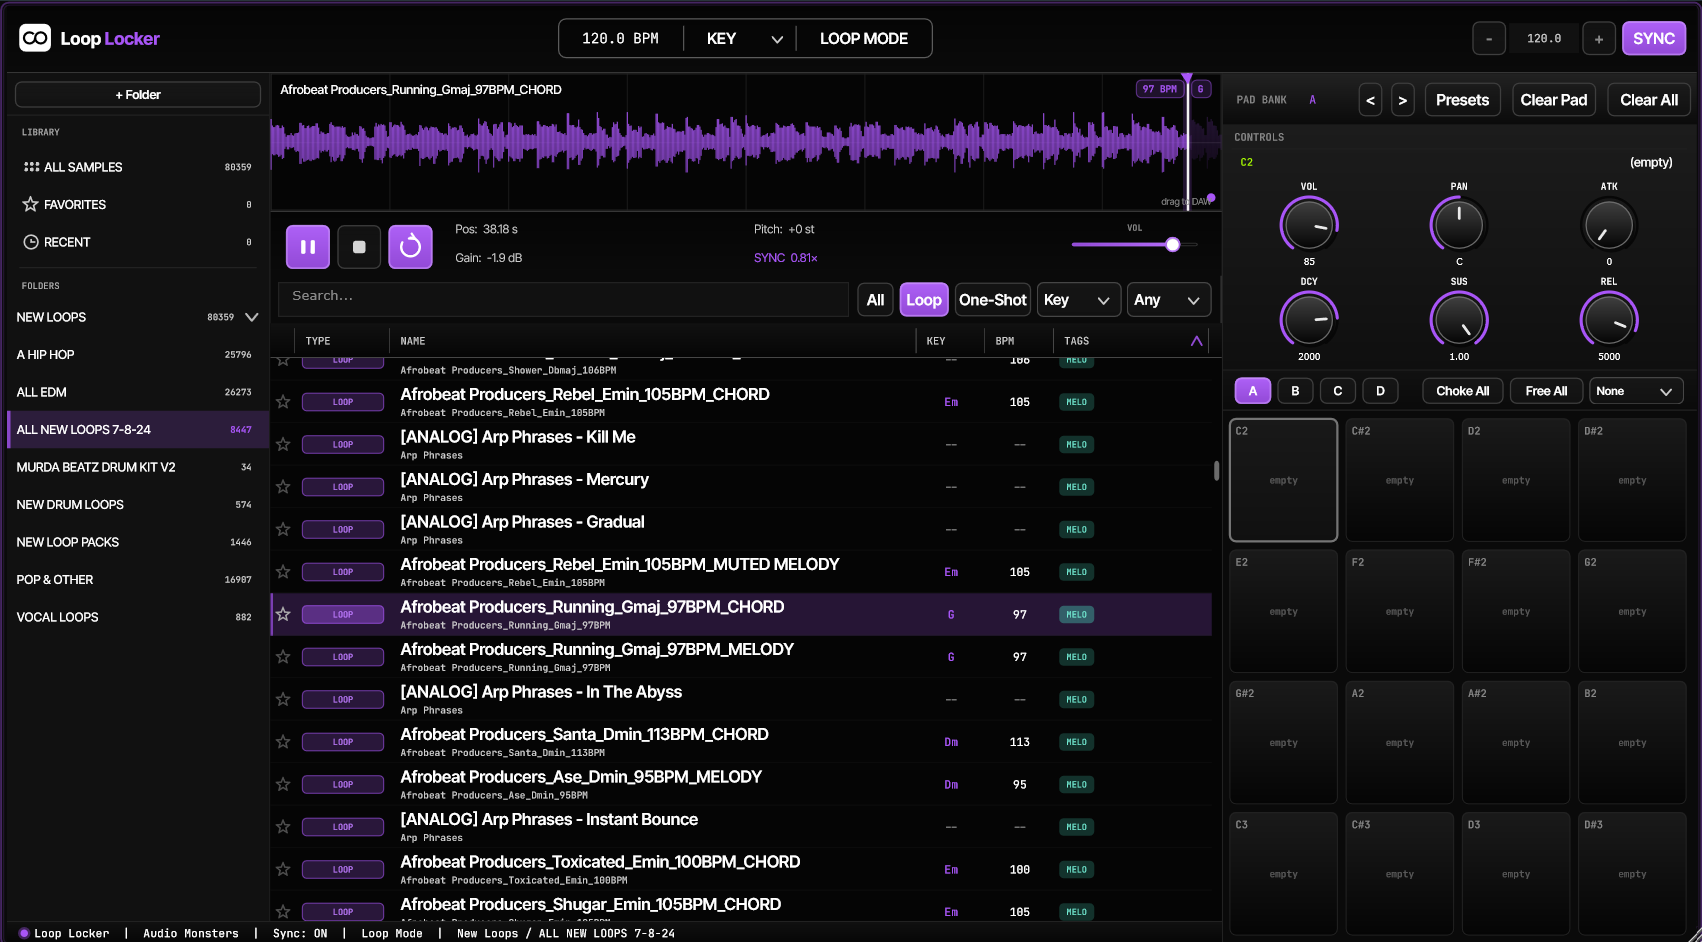Pause playback with the pause button

(308, 247)
